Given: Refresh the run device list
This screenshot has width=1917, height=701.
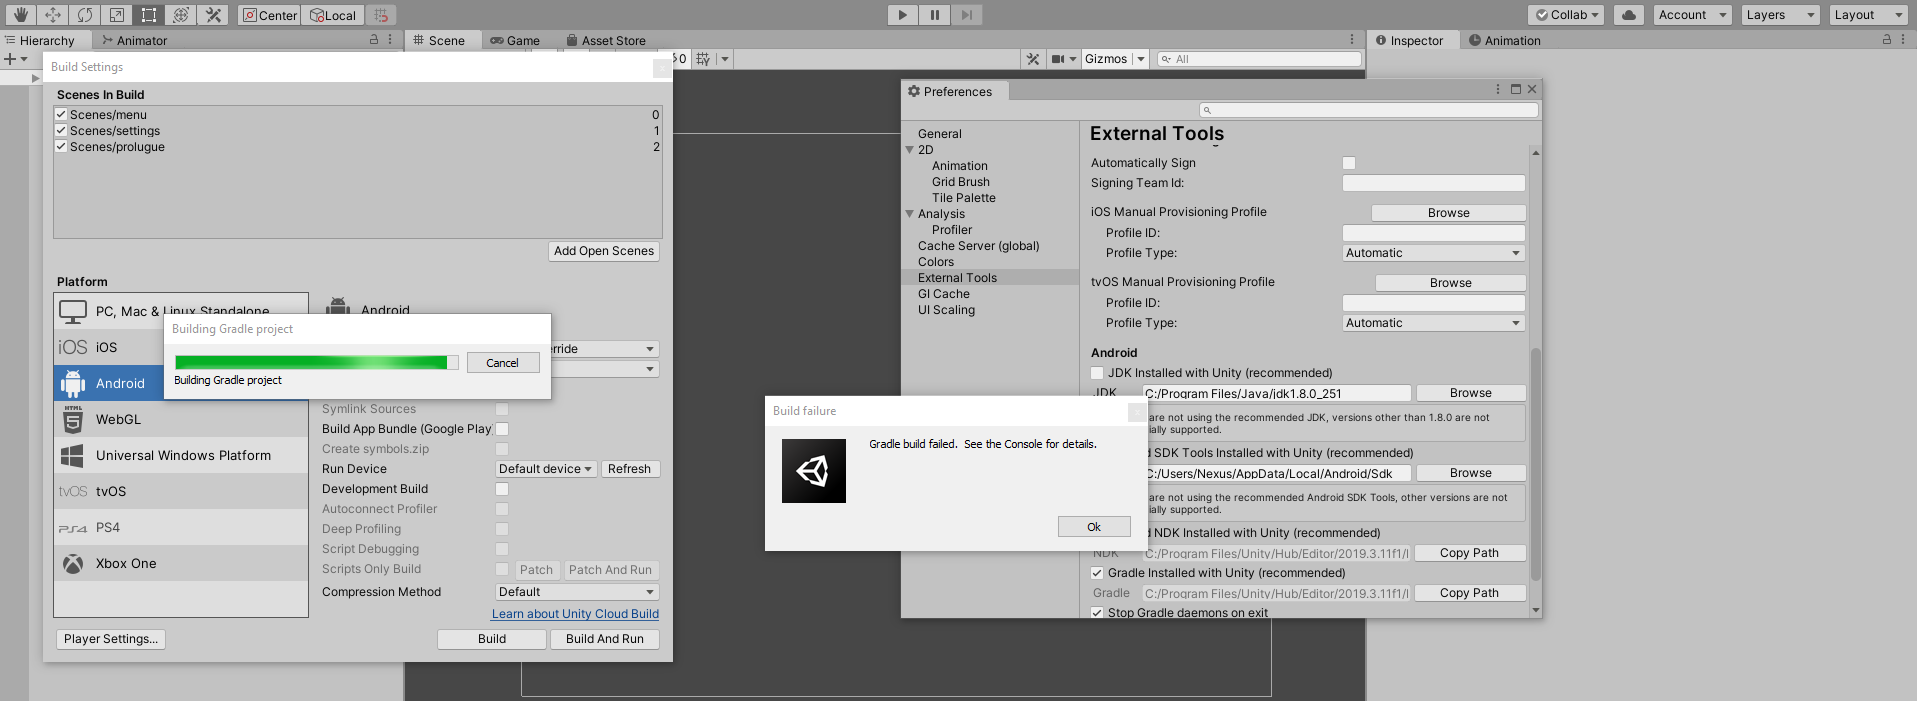Looking at the screenshot, I should tap(629, 469).
